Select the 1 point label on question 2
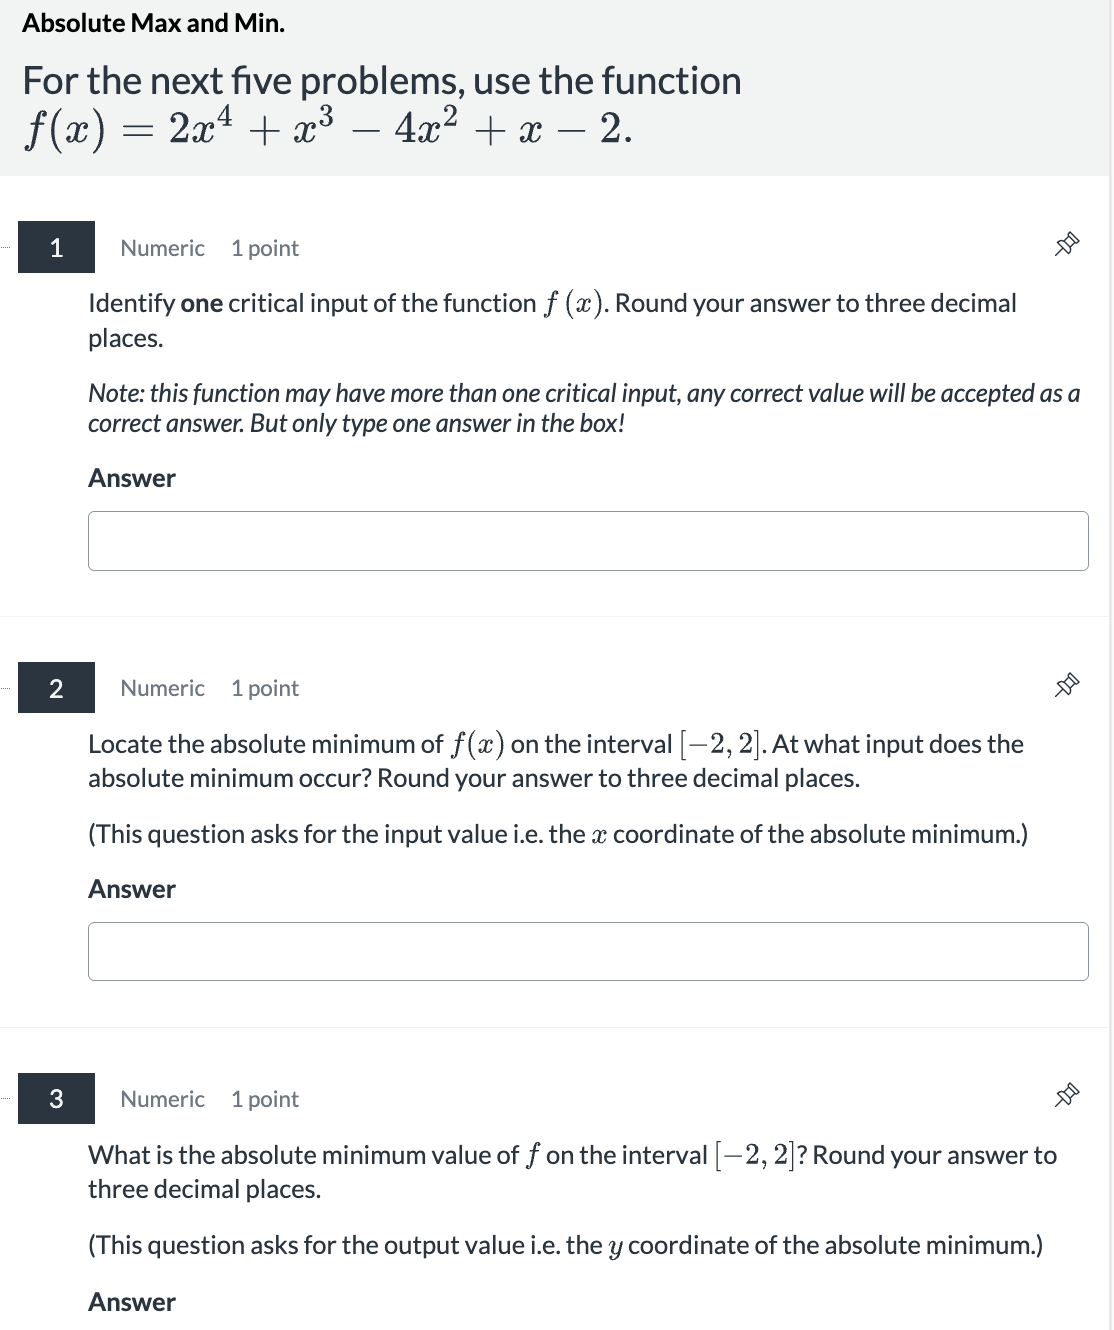Viewport: 1114px width, 1330px height. click(264, 688)
